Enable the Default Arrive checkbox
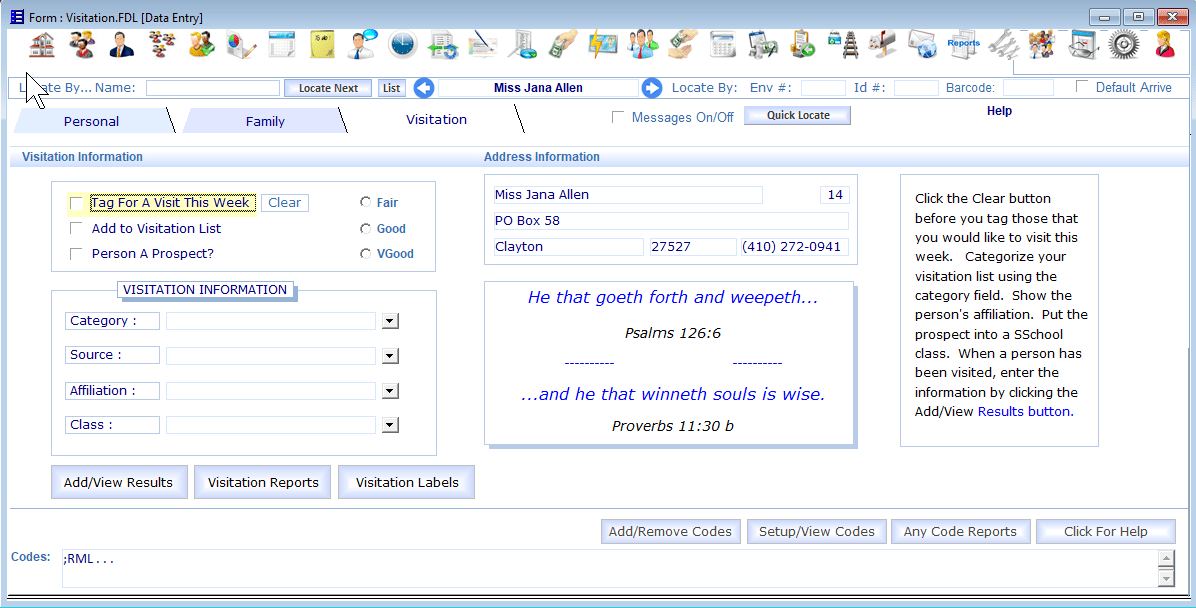Screen dimensions: 1196x608 pos(1082,86)
